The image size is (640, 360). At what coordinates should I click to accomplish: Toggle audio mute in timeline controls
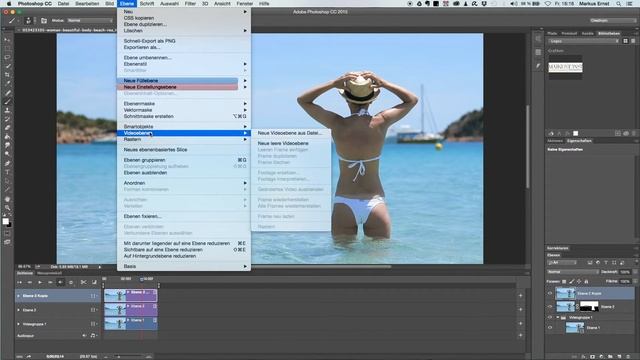[x=60, y=282]
